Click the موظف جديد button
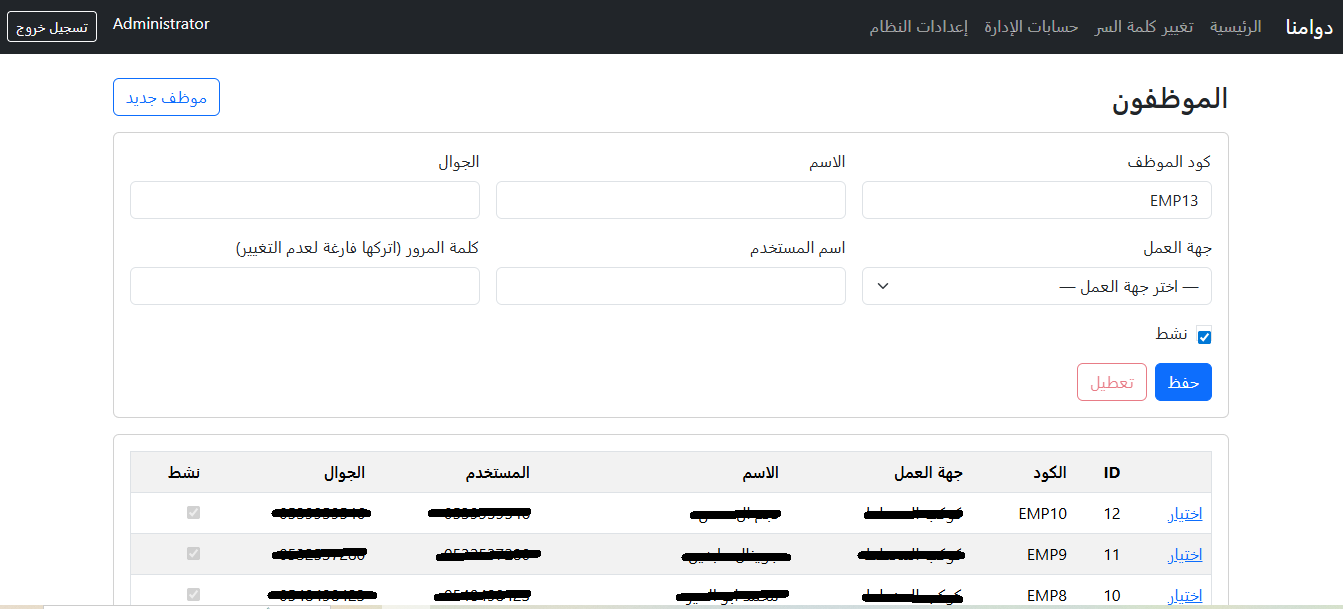The image size is (1343, 609). [x=166, y=96]
